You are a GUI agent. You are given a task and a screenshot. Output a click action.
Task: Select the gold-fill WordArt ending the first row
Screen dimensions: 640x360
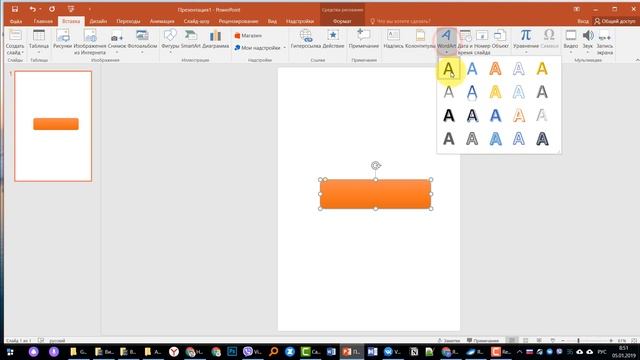[x=542, y=69]
